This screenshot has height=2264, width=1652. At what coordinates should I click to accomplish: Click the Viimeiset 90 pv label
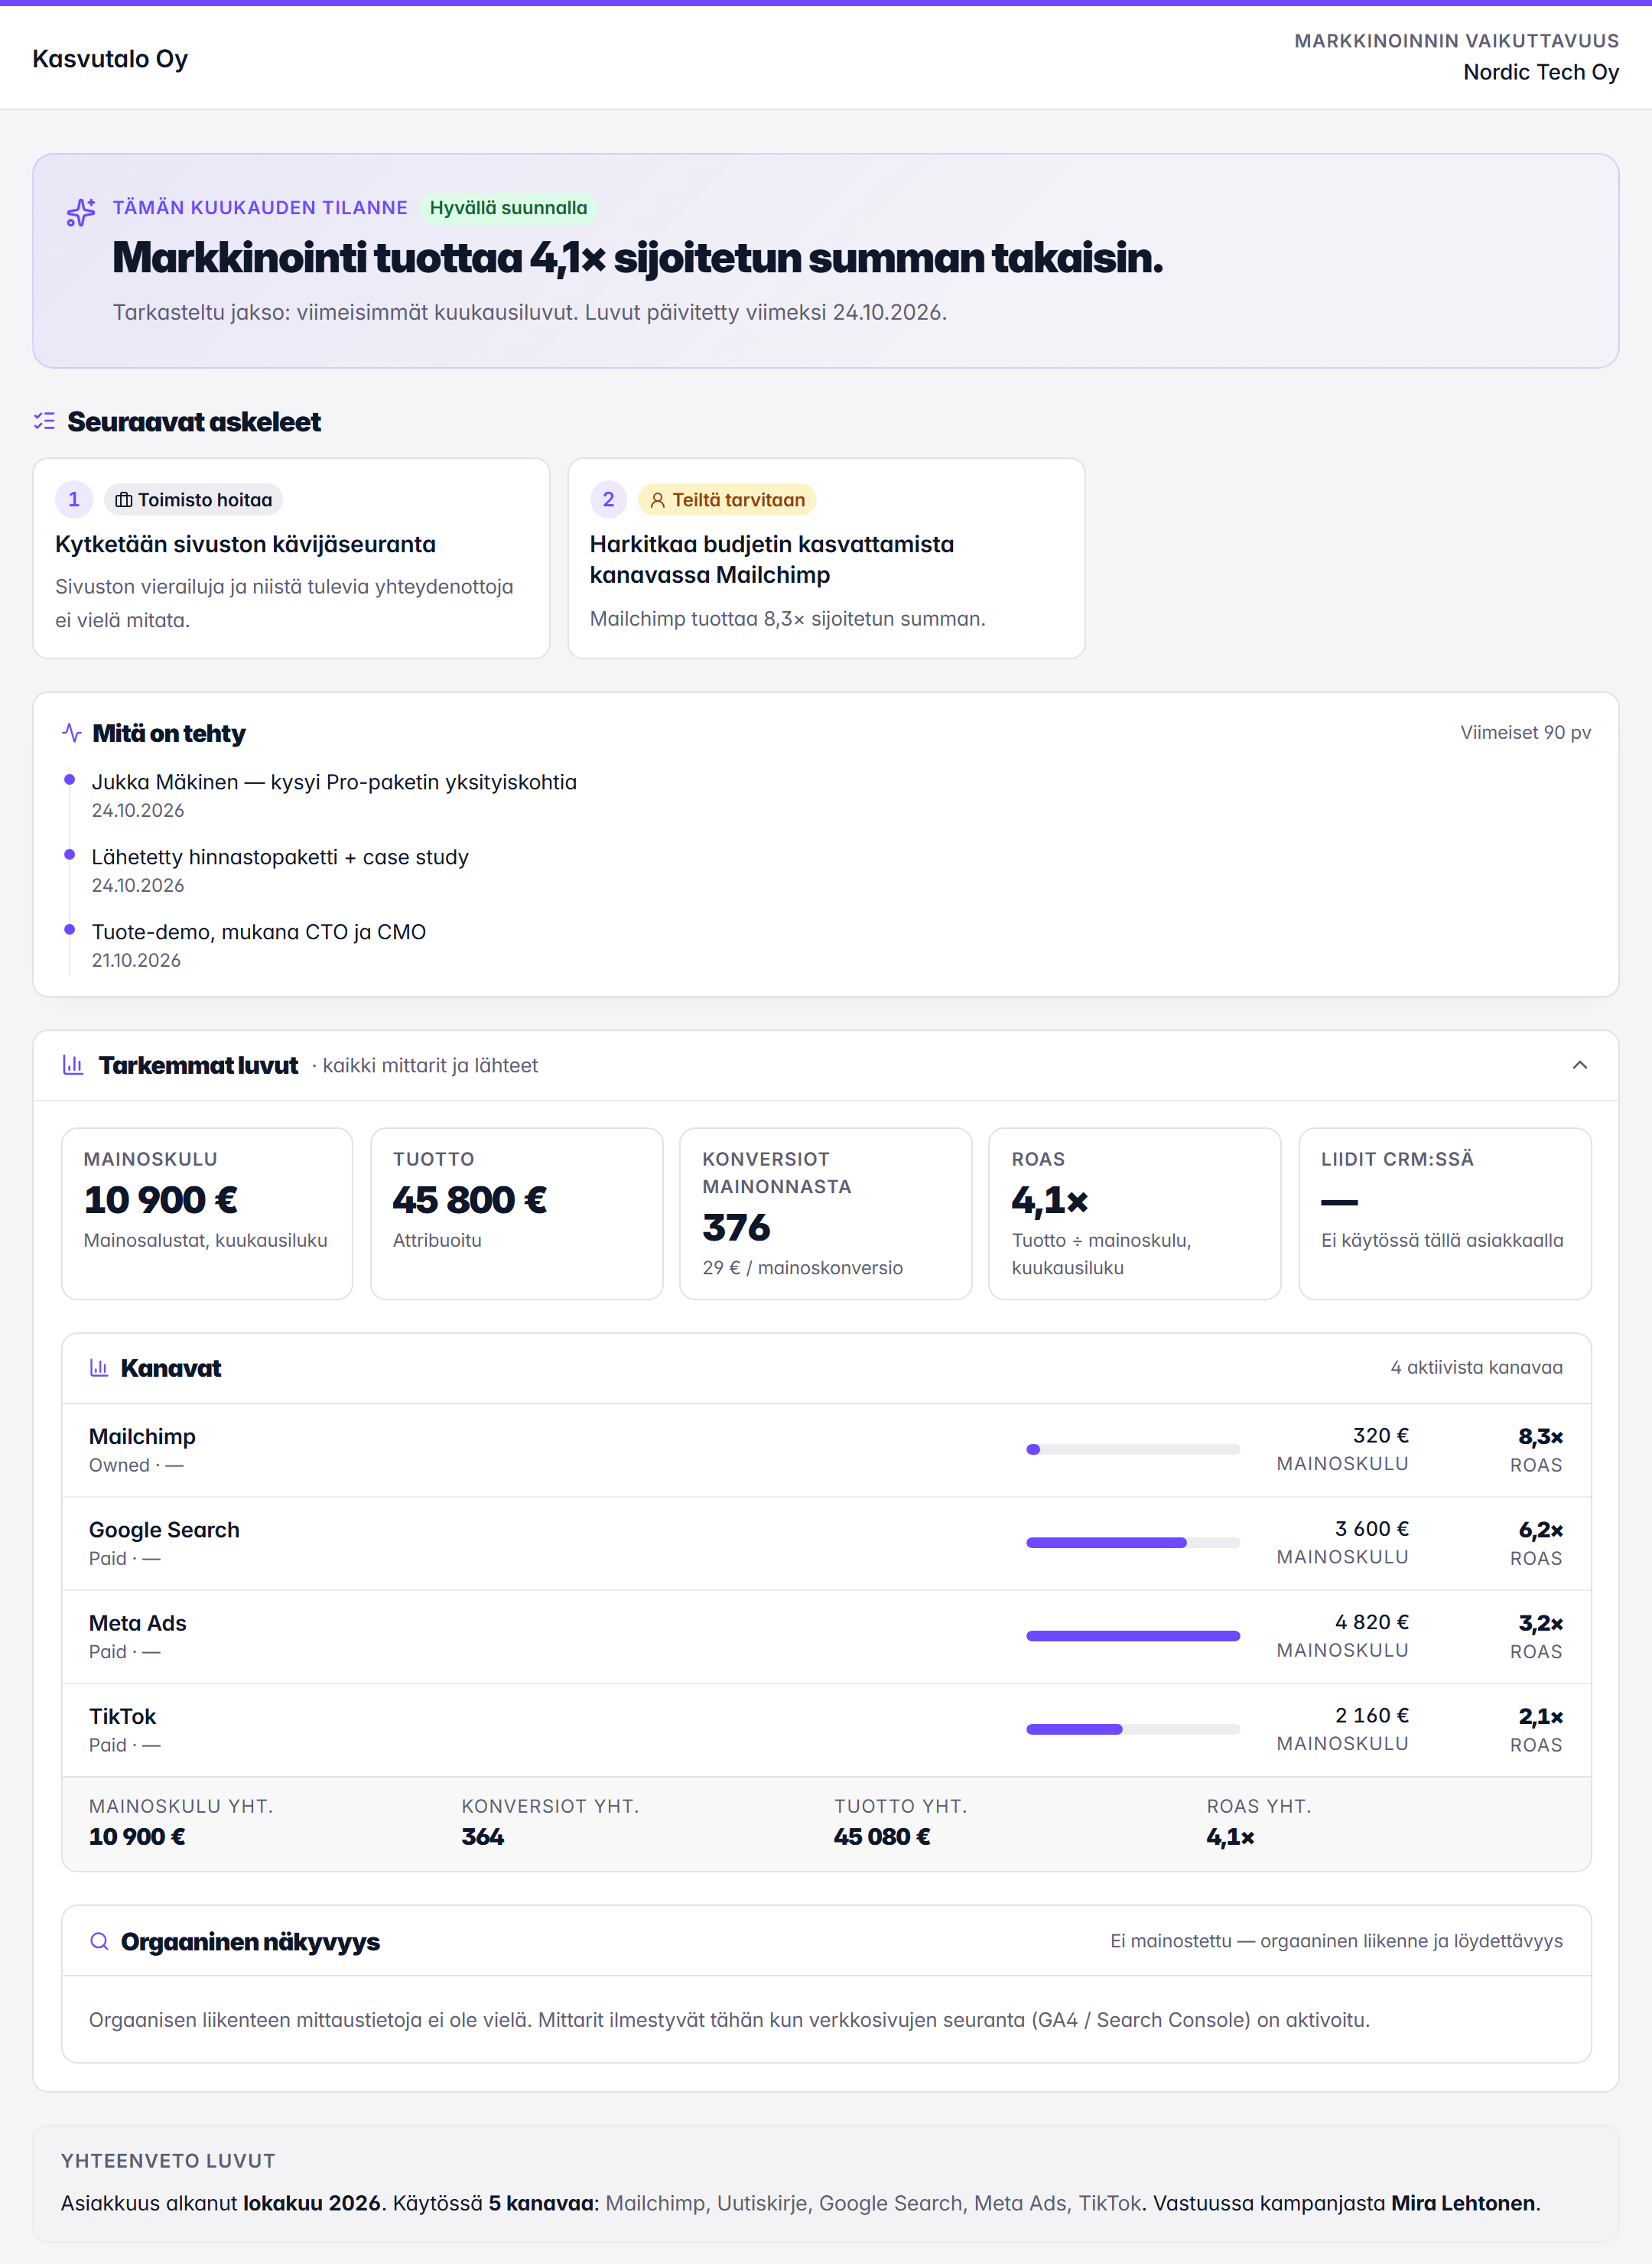(x=1525, y=732)
